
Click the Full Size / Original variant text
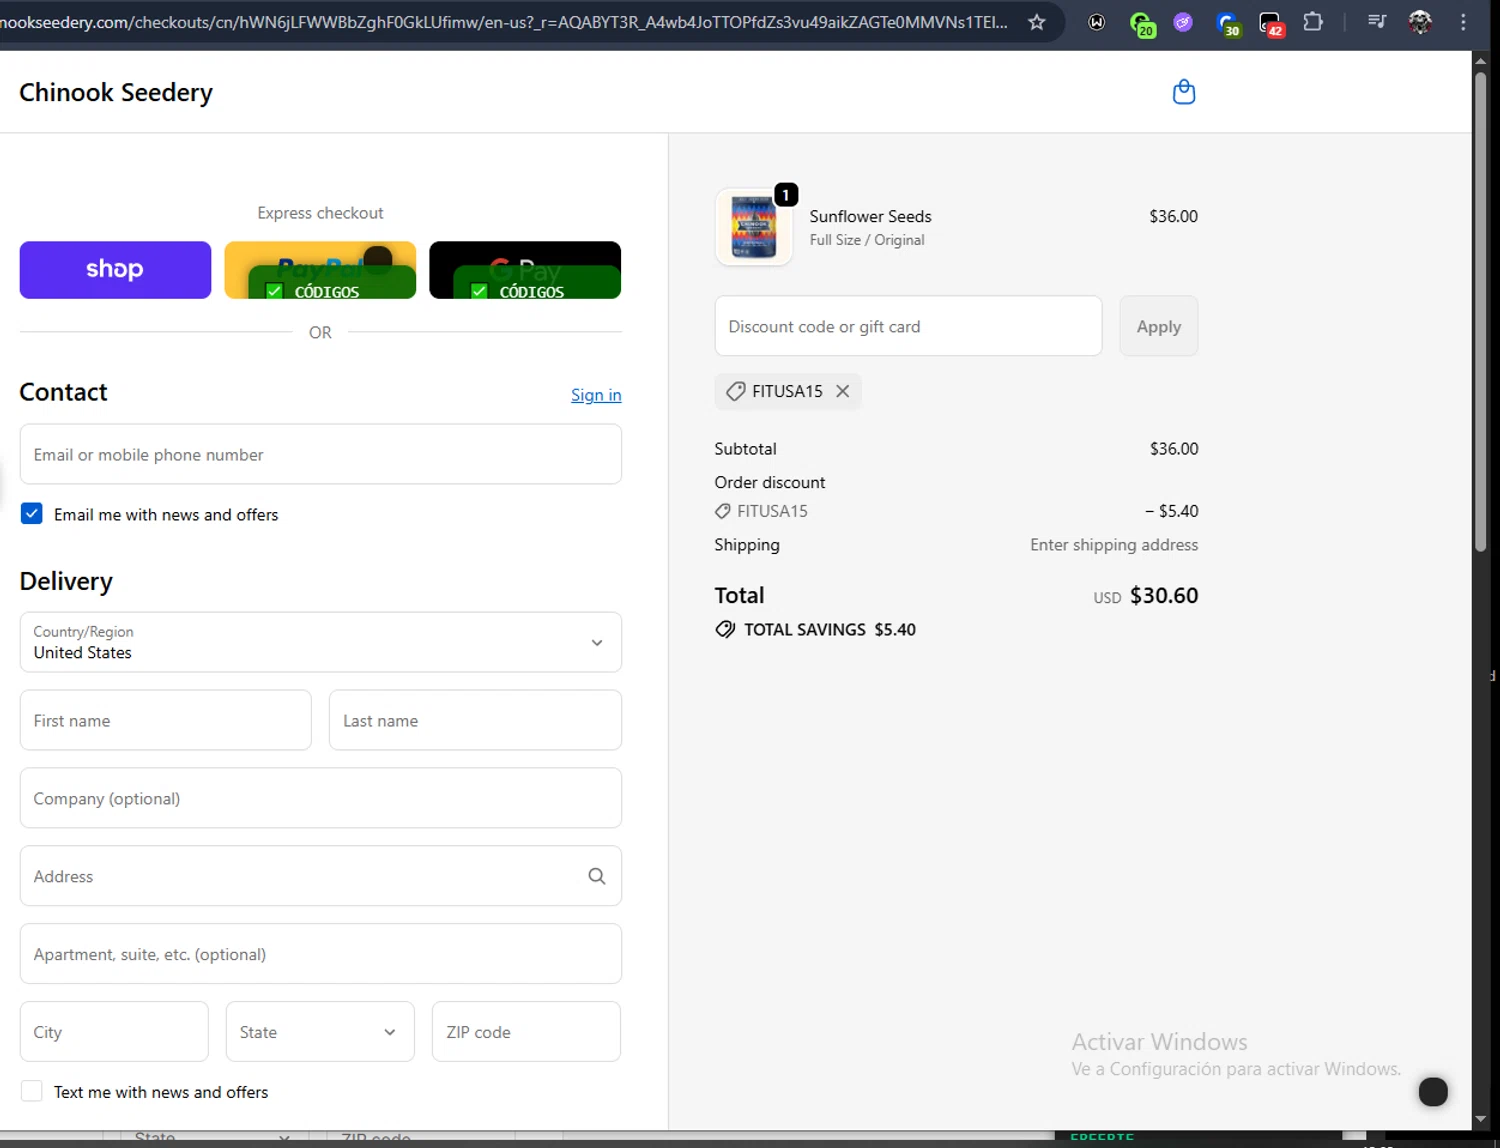[867, 240]
